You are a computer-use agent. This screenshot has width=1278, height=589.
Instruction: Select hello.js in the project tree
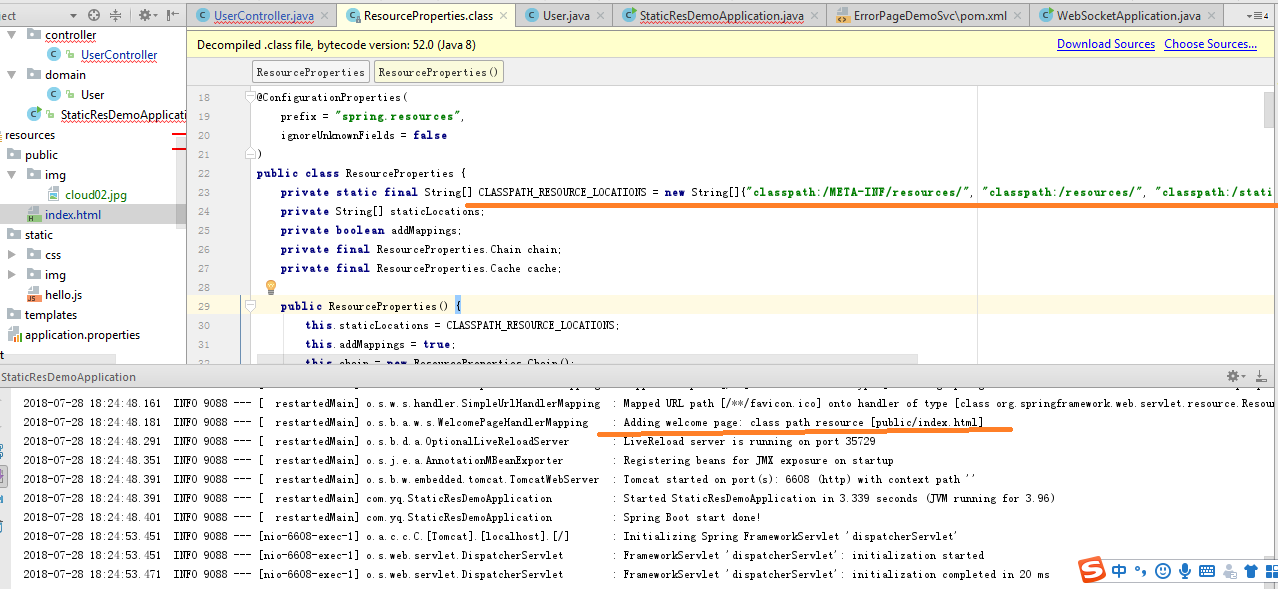(63, 295)
